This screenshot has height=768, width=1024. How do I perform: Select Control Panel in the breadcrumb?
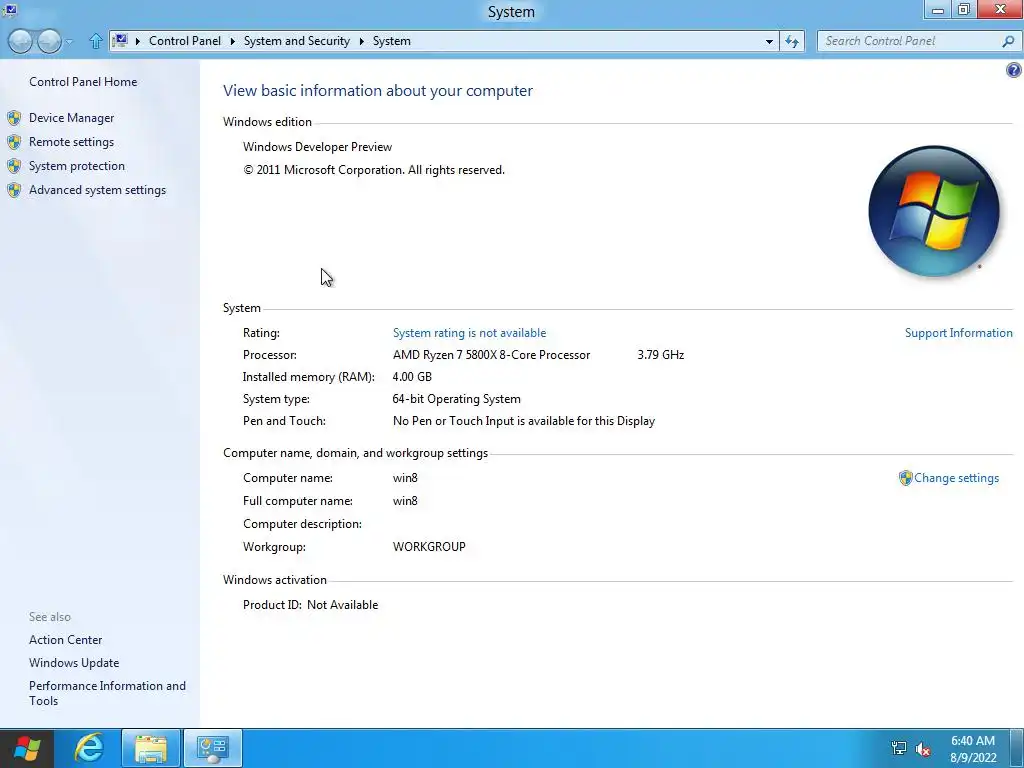point(185,40)
